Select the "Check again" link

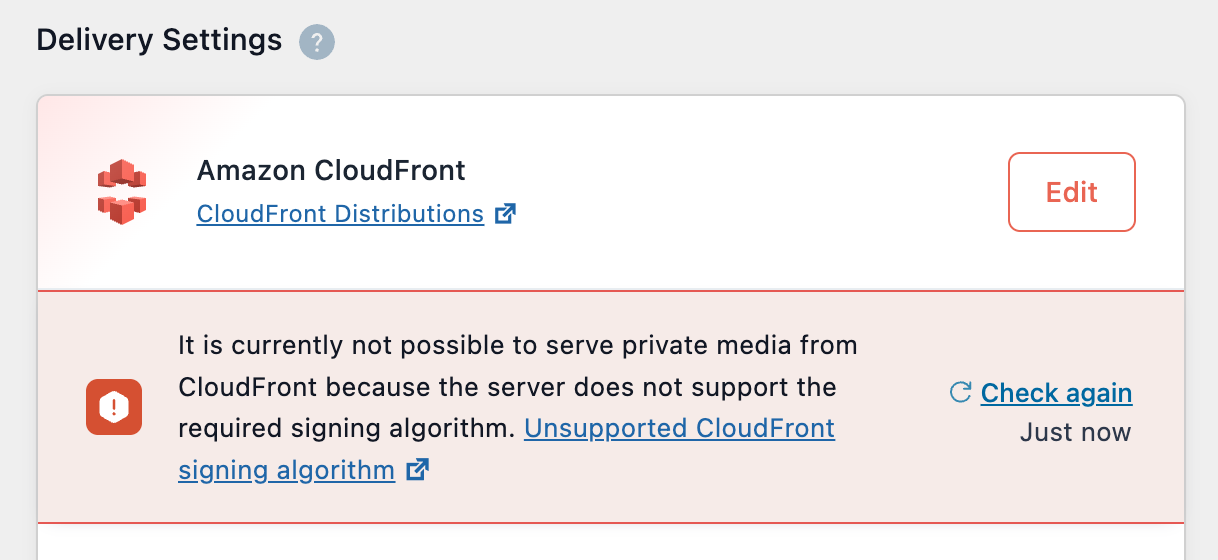pos(1056,393)
